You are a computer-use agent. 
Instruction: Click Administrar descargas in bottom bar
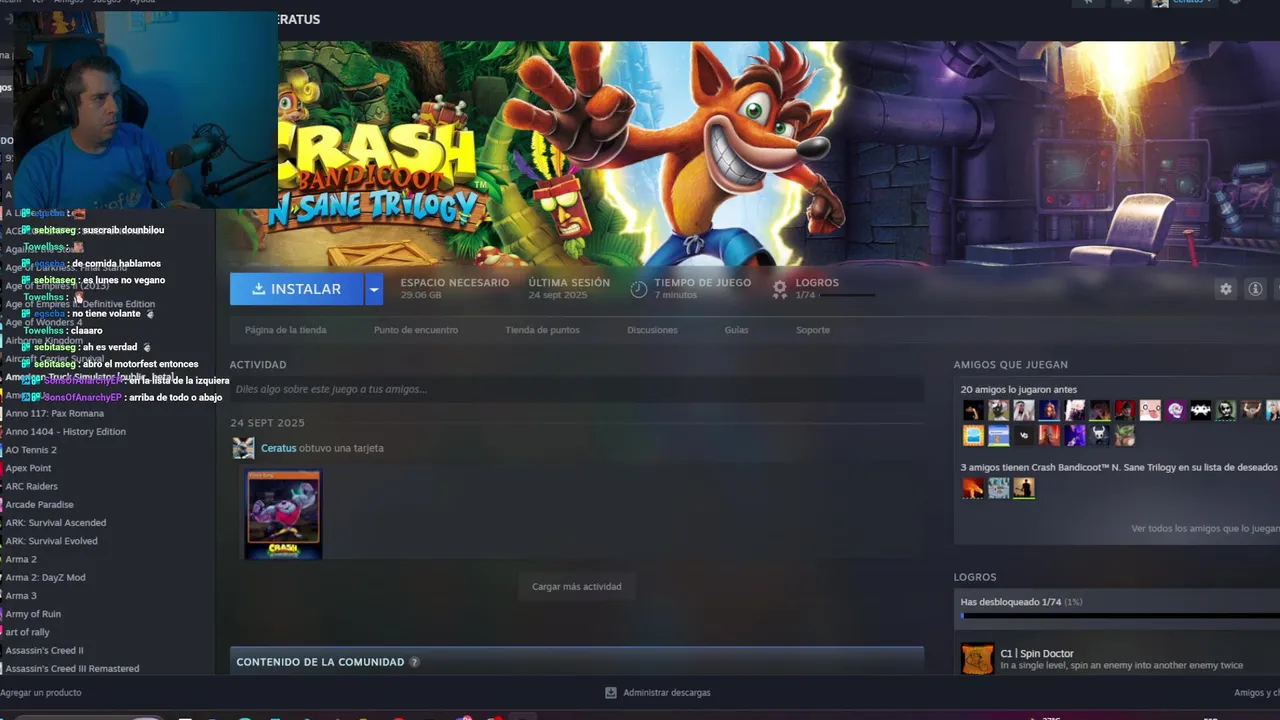(x=666, y=693)
